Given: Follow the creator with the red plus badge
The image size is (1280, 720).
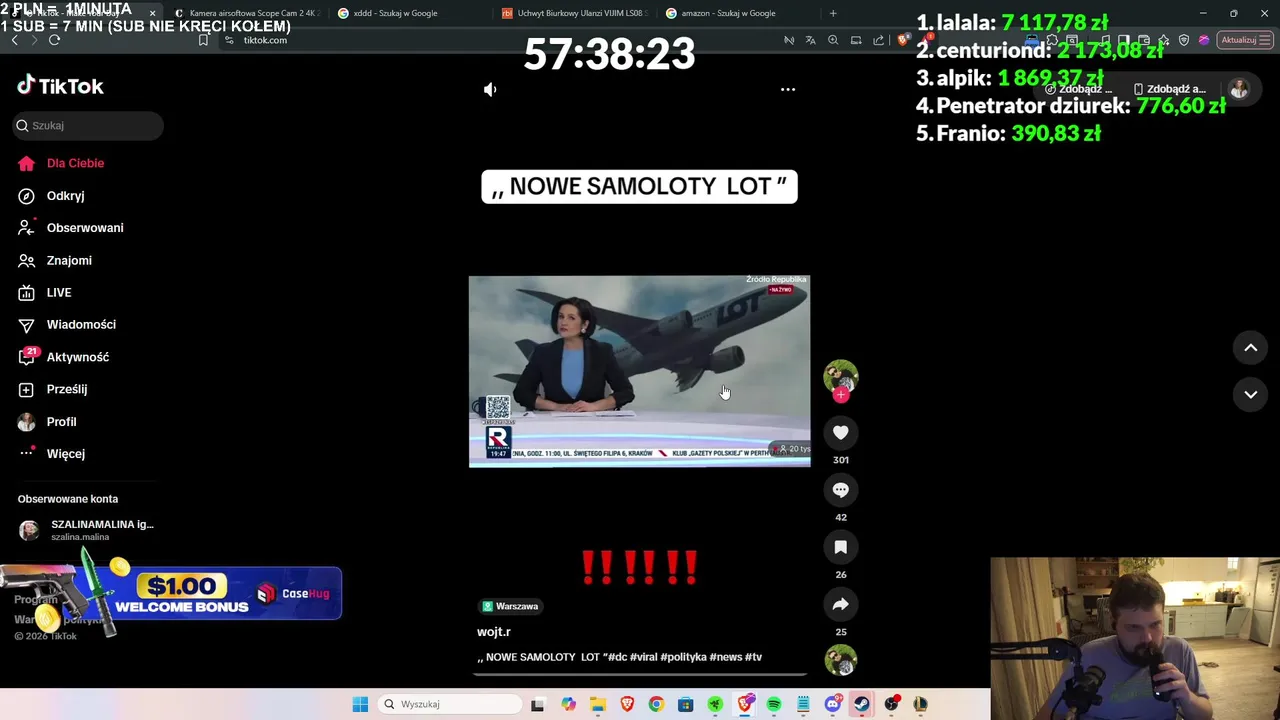Looking at the screenshot, I should tap(841, 395).
